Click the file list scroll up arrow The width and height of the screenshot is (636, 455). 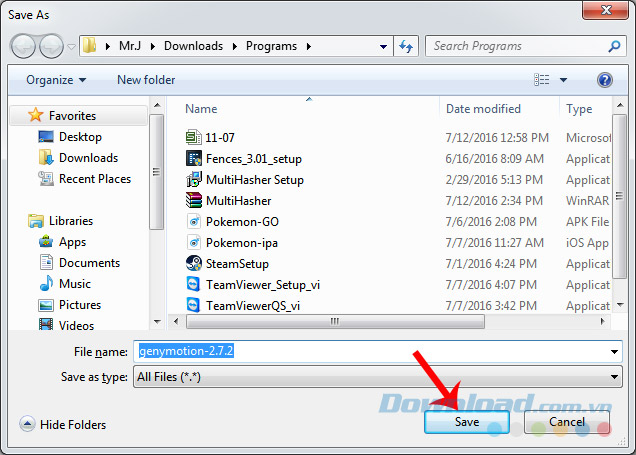pyautogui.click(x=620, y=105)
